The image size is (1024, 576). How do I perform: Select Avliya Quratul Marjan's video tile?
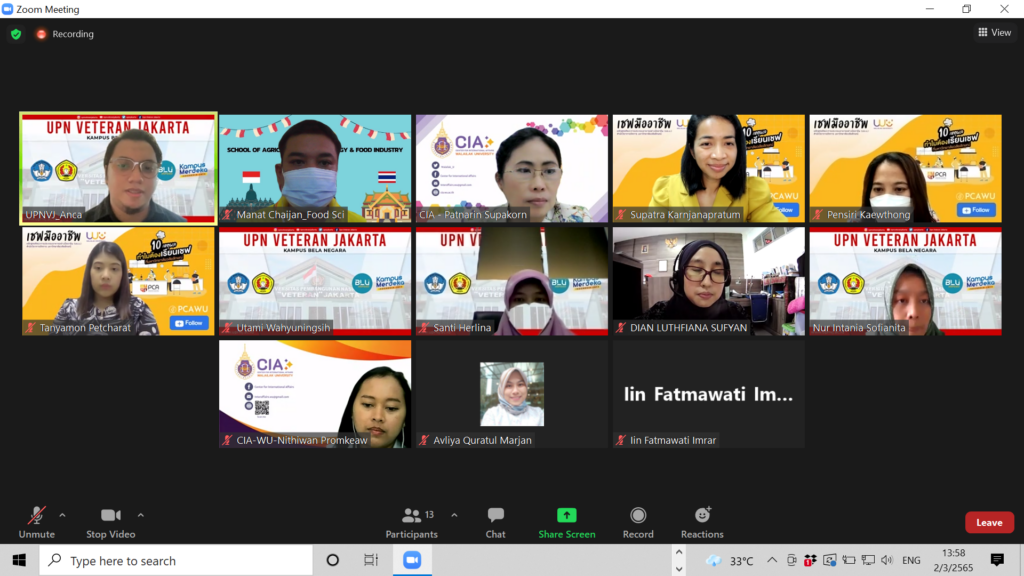512,394
